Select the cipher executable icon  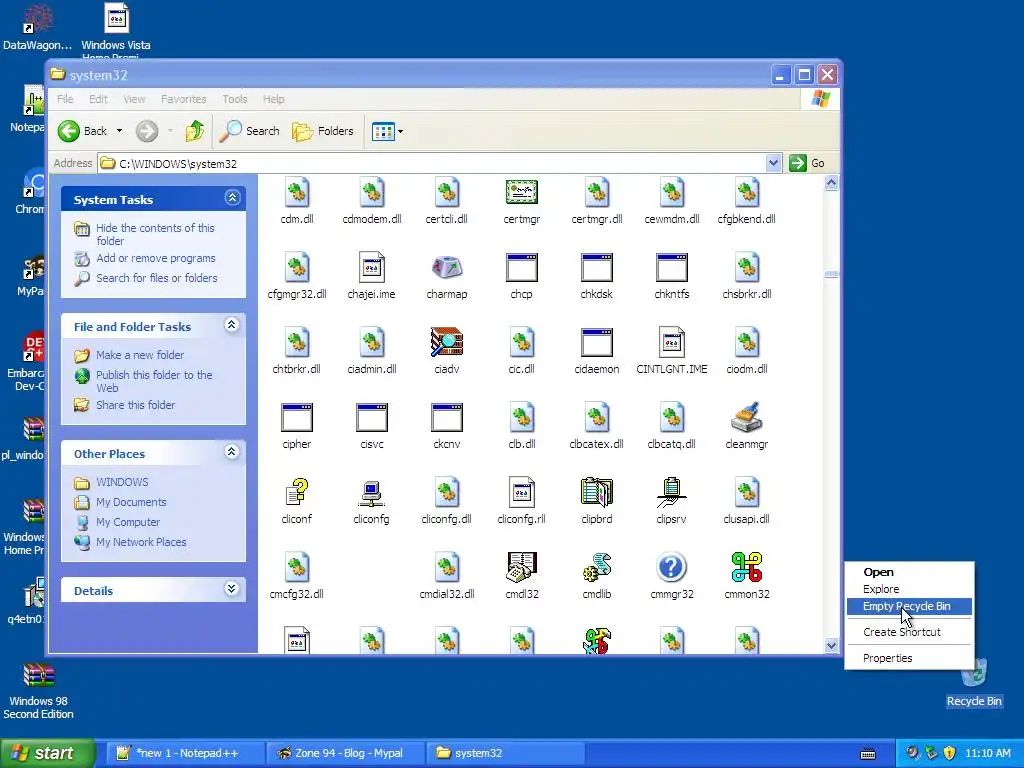pyautogui.click(x=296, y=418)
